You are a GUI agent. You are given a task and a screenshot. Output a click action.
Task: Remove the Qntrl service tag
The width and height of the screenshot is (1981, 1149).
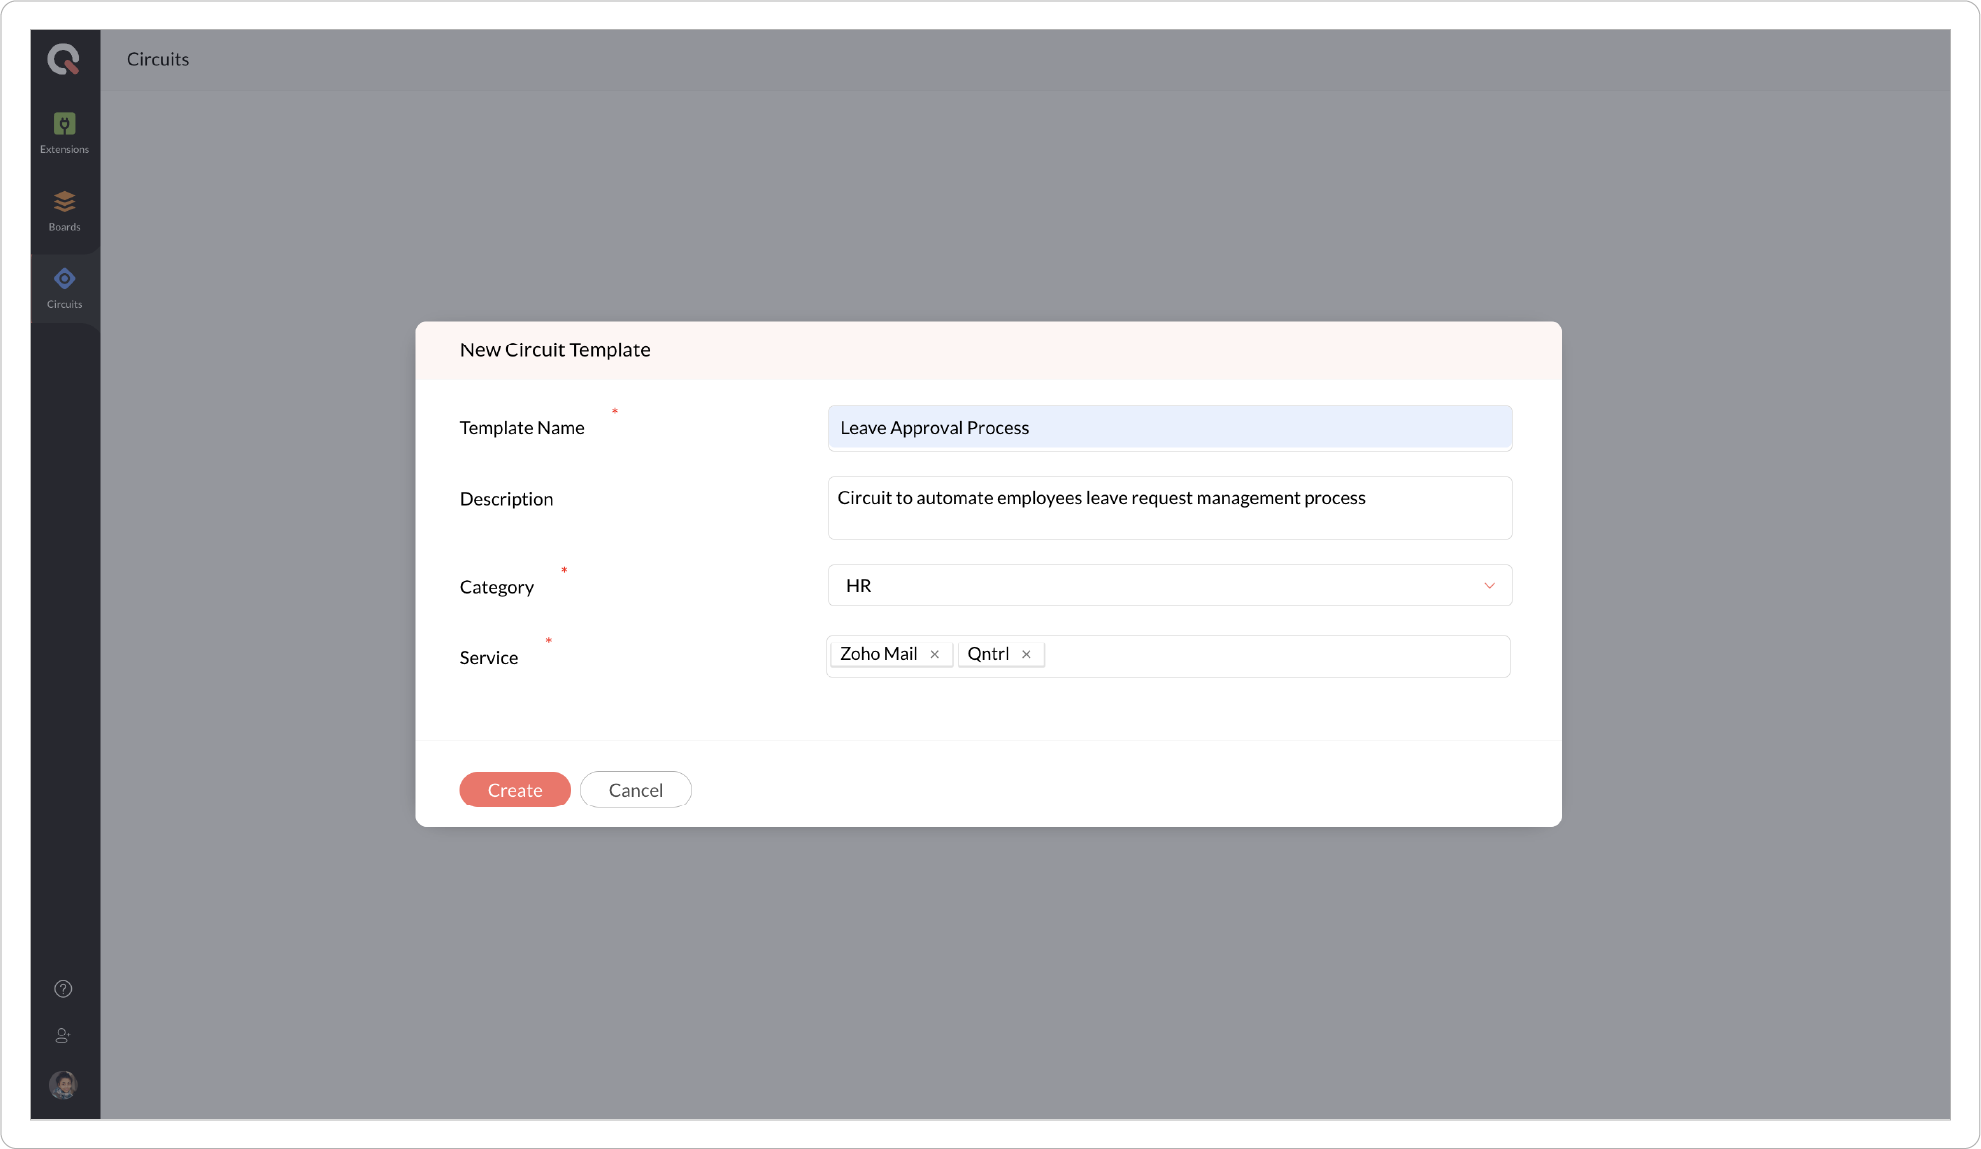point(1026,654)
